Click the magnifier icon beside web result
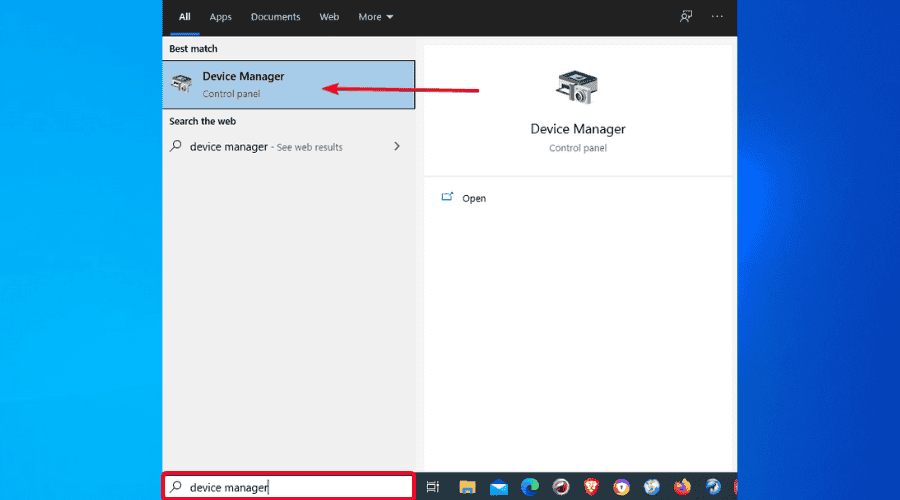 coord(176,146)
